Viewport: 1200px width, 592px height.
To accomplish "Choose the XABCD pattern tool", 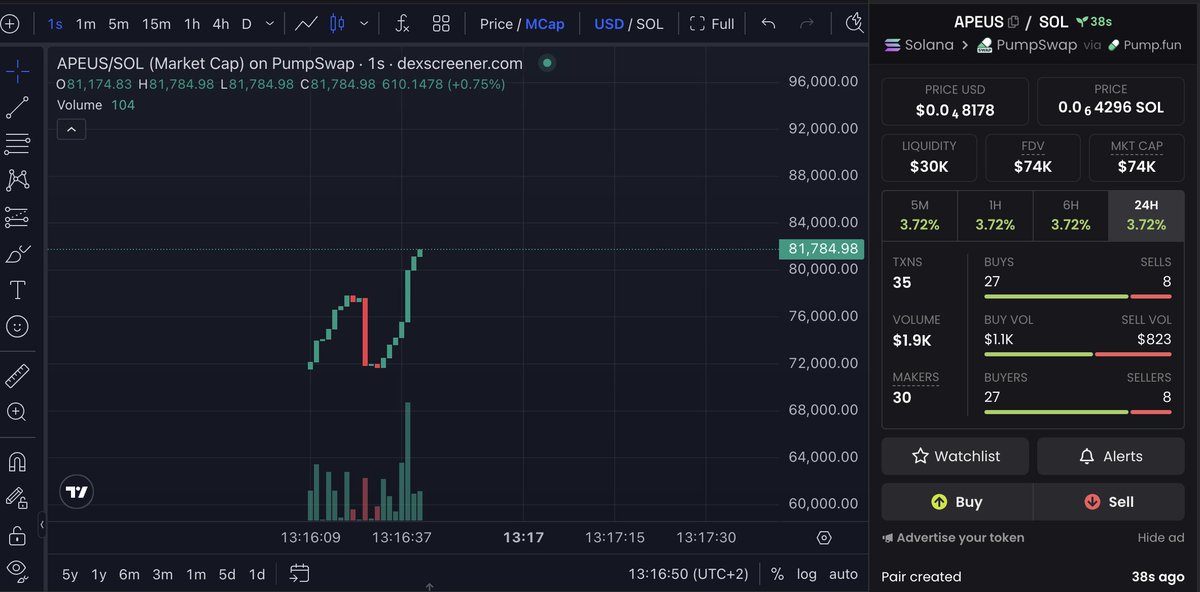I will (x=17, y=180).
